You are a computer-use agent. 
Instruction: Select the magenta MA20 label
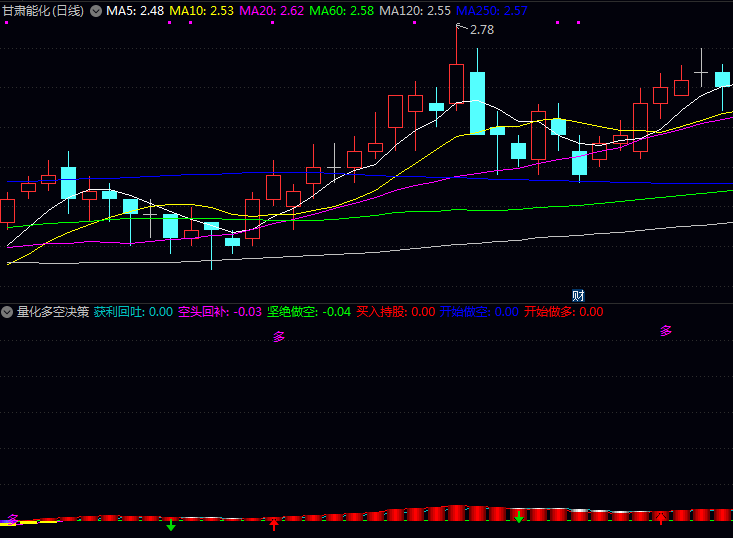[271, 11]
